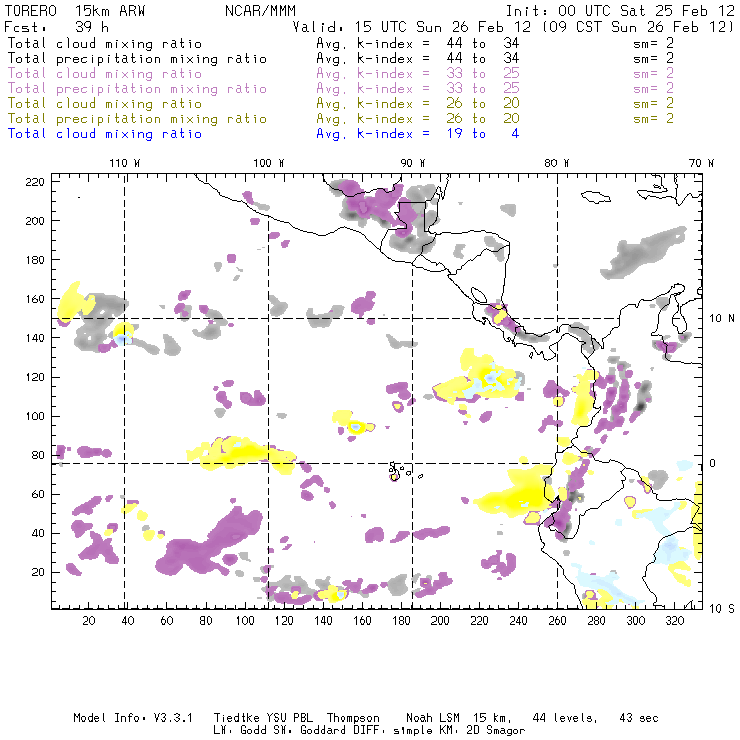Screen dimensions: 740x740
Task: Click the "10 S" latitude label
Action: [722, 609]
